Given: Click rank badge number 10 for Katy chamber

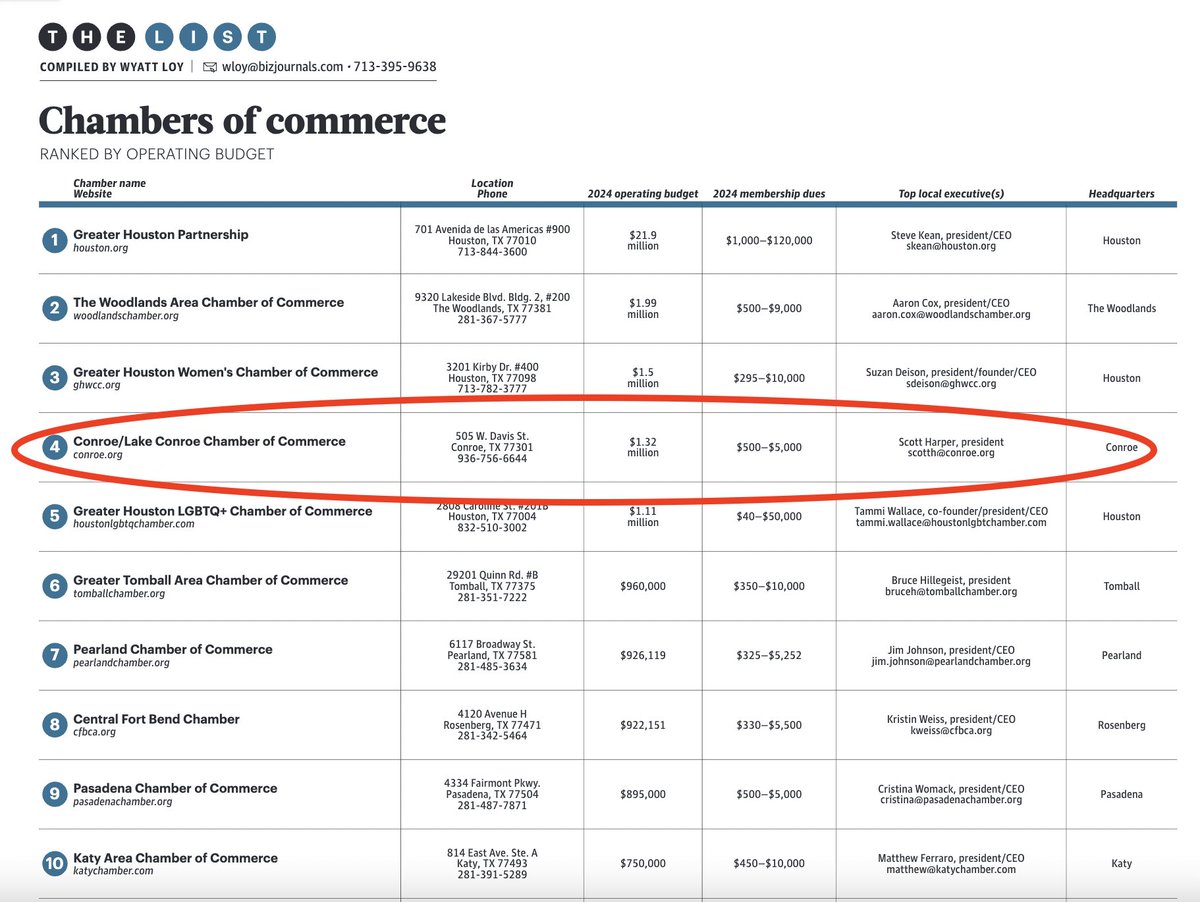Looking at the screenshot, I should [54, 864].
